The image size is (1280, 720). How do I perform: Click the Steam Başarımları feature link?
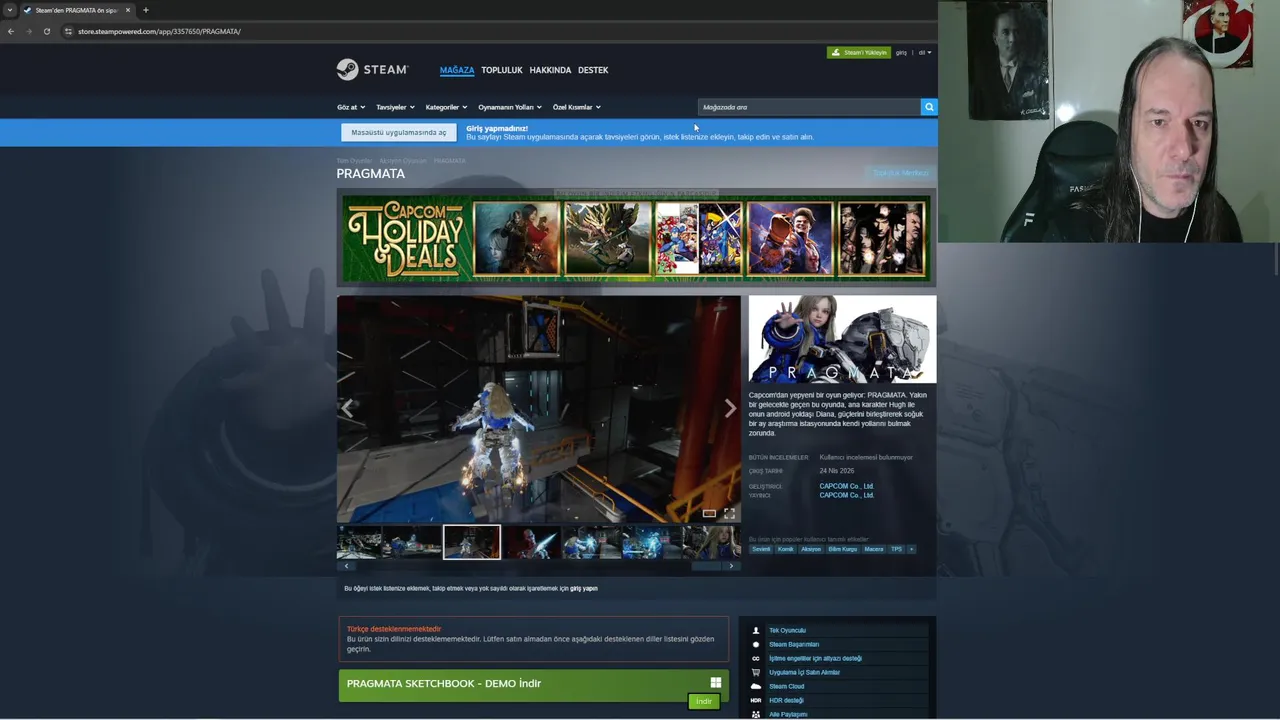794,644
